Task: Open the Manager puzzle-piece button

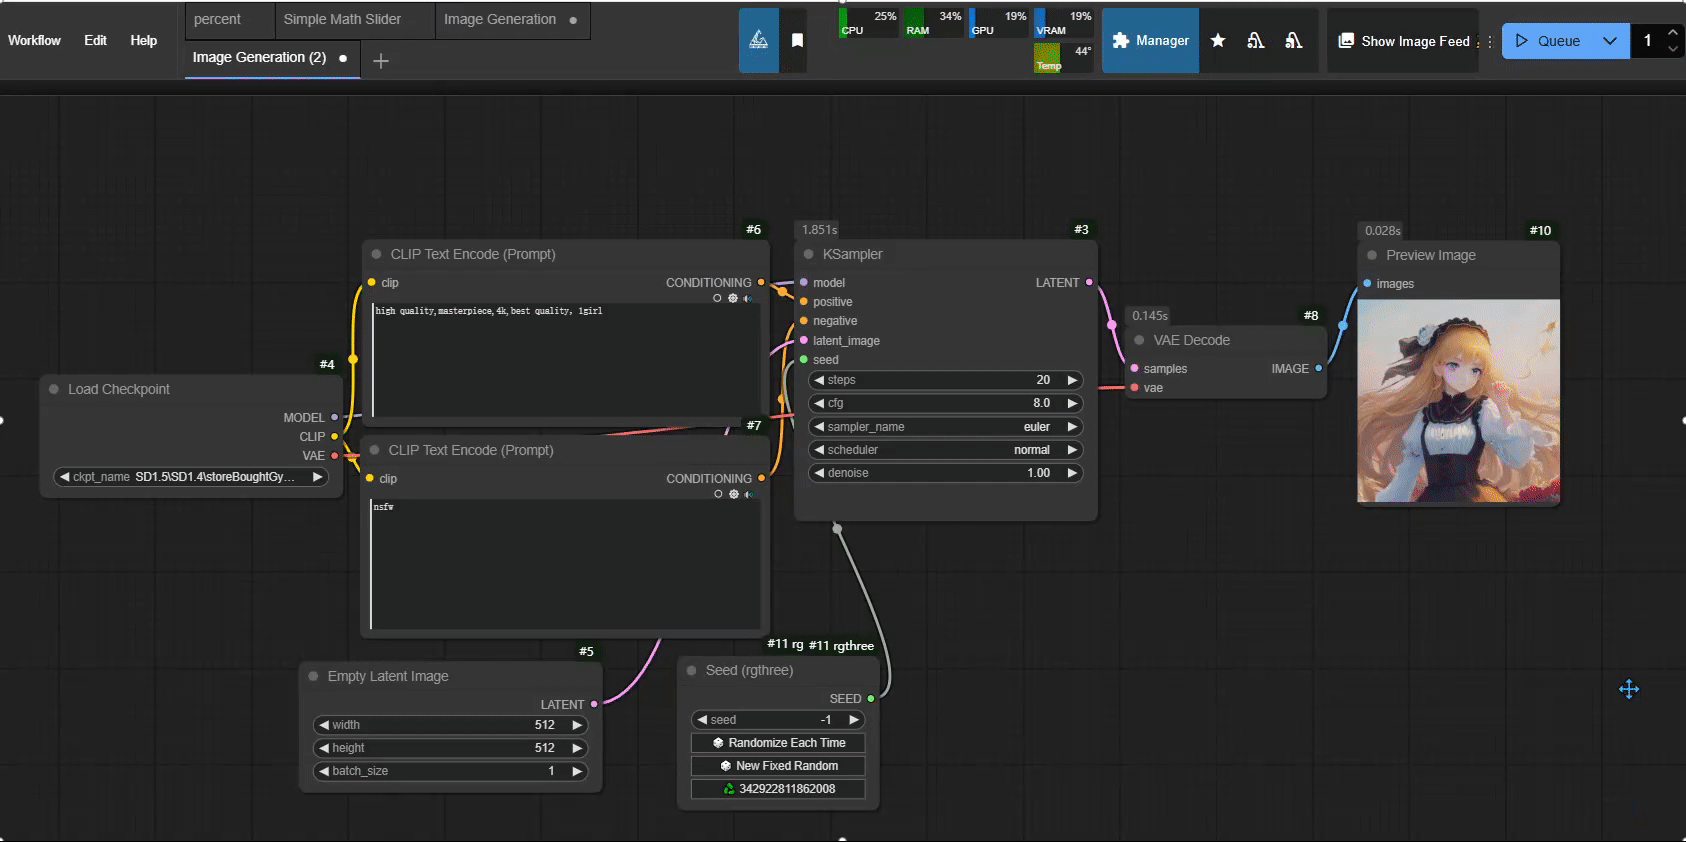Action: point(1150,41)
